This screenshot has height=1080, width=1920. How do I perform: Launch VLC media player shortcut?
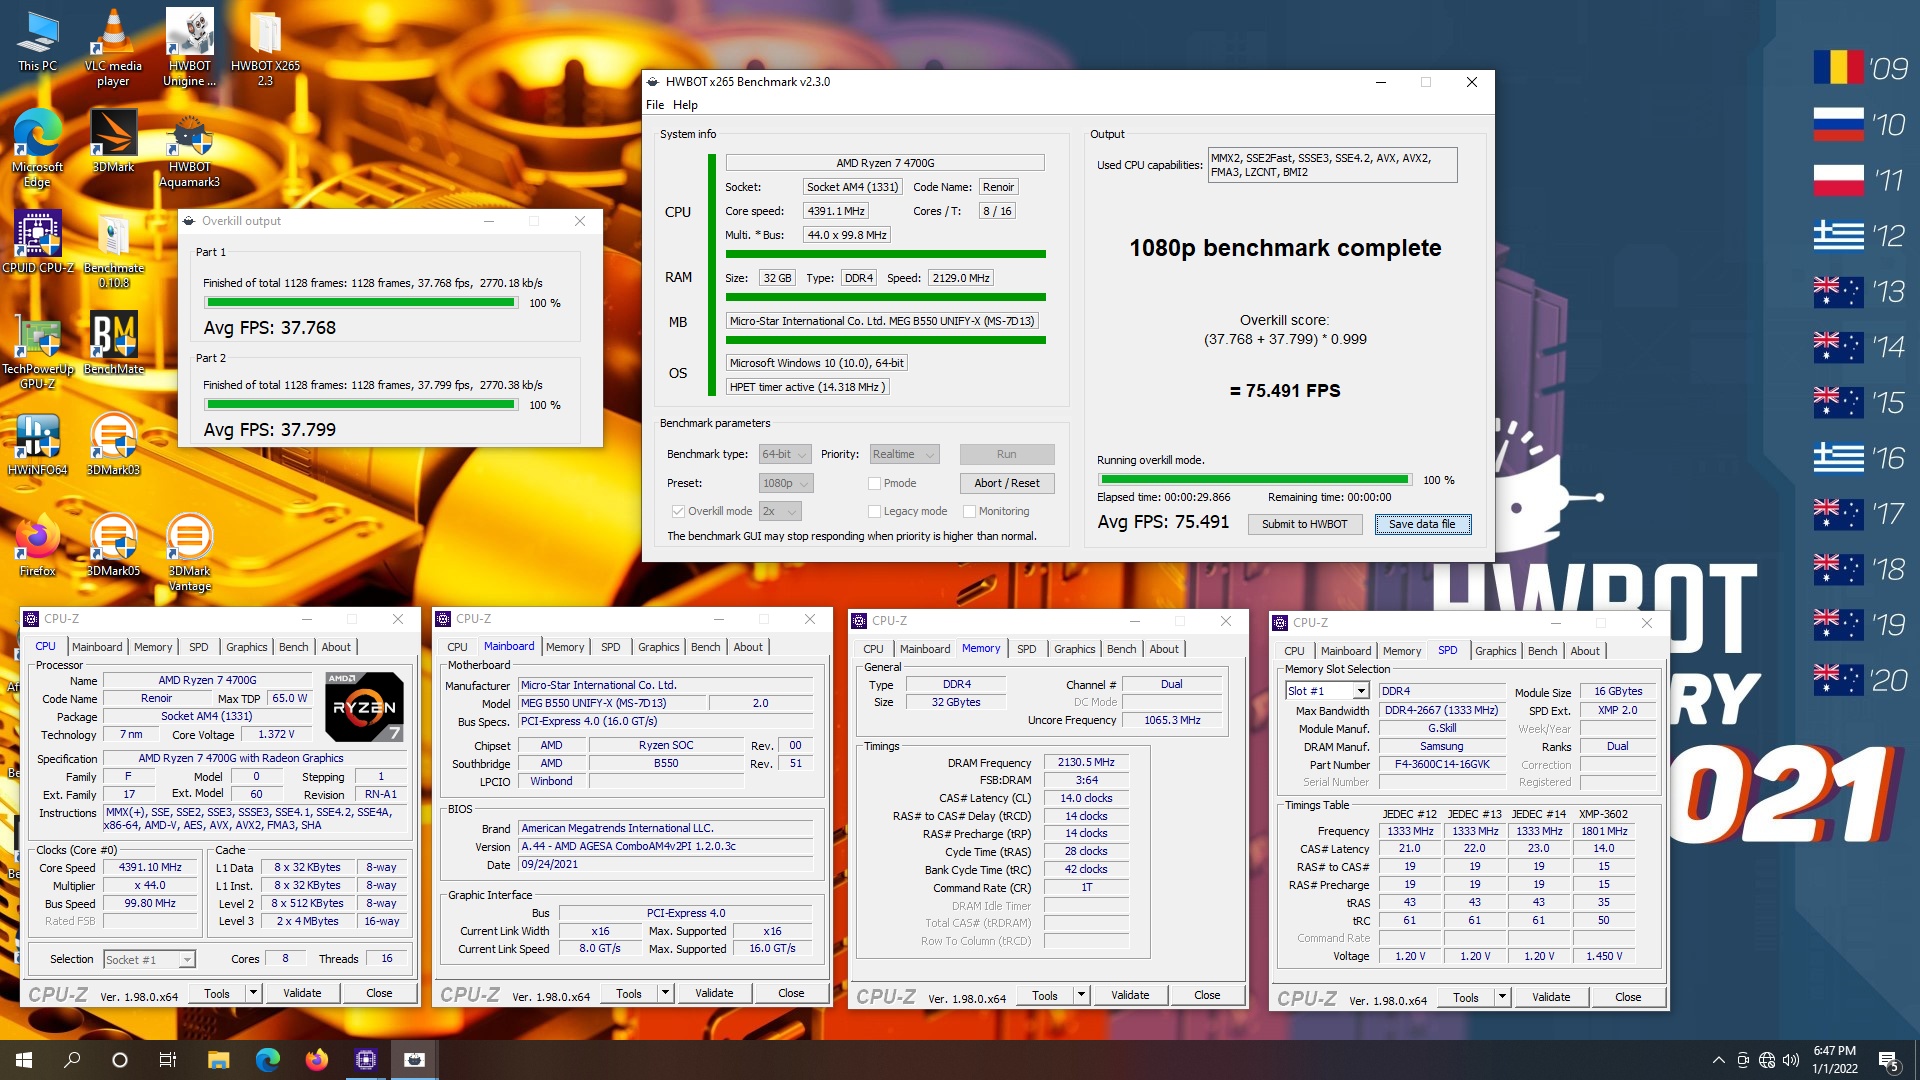coord(113,48)
